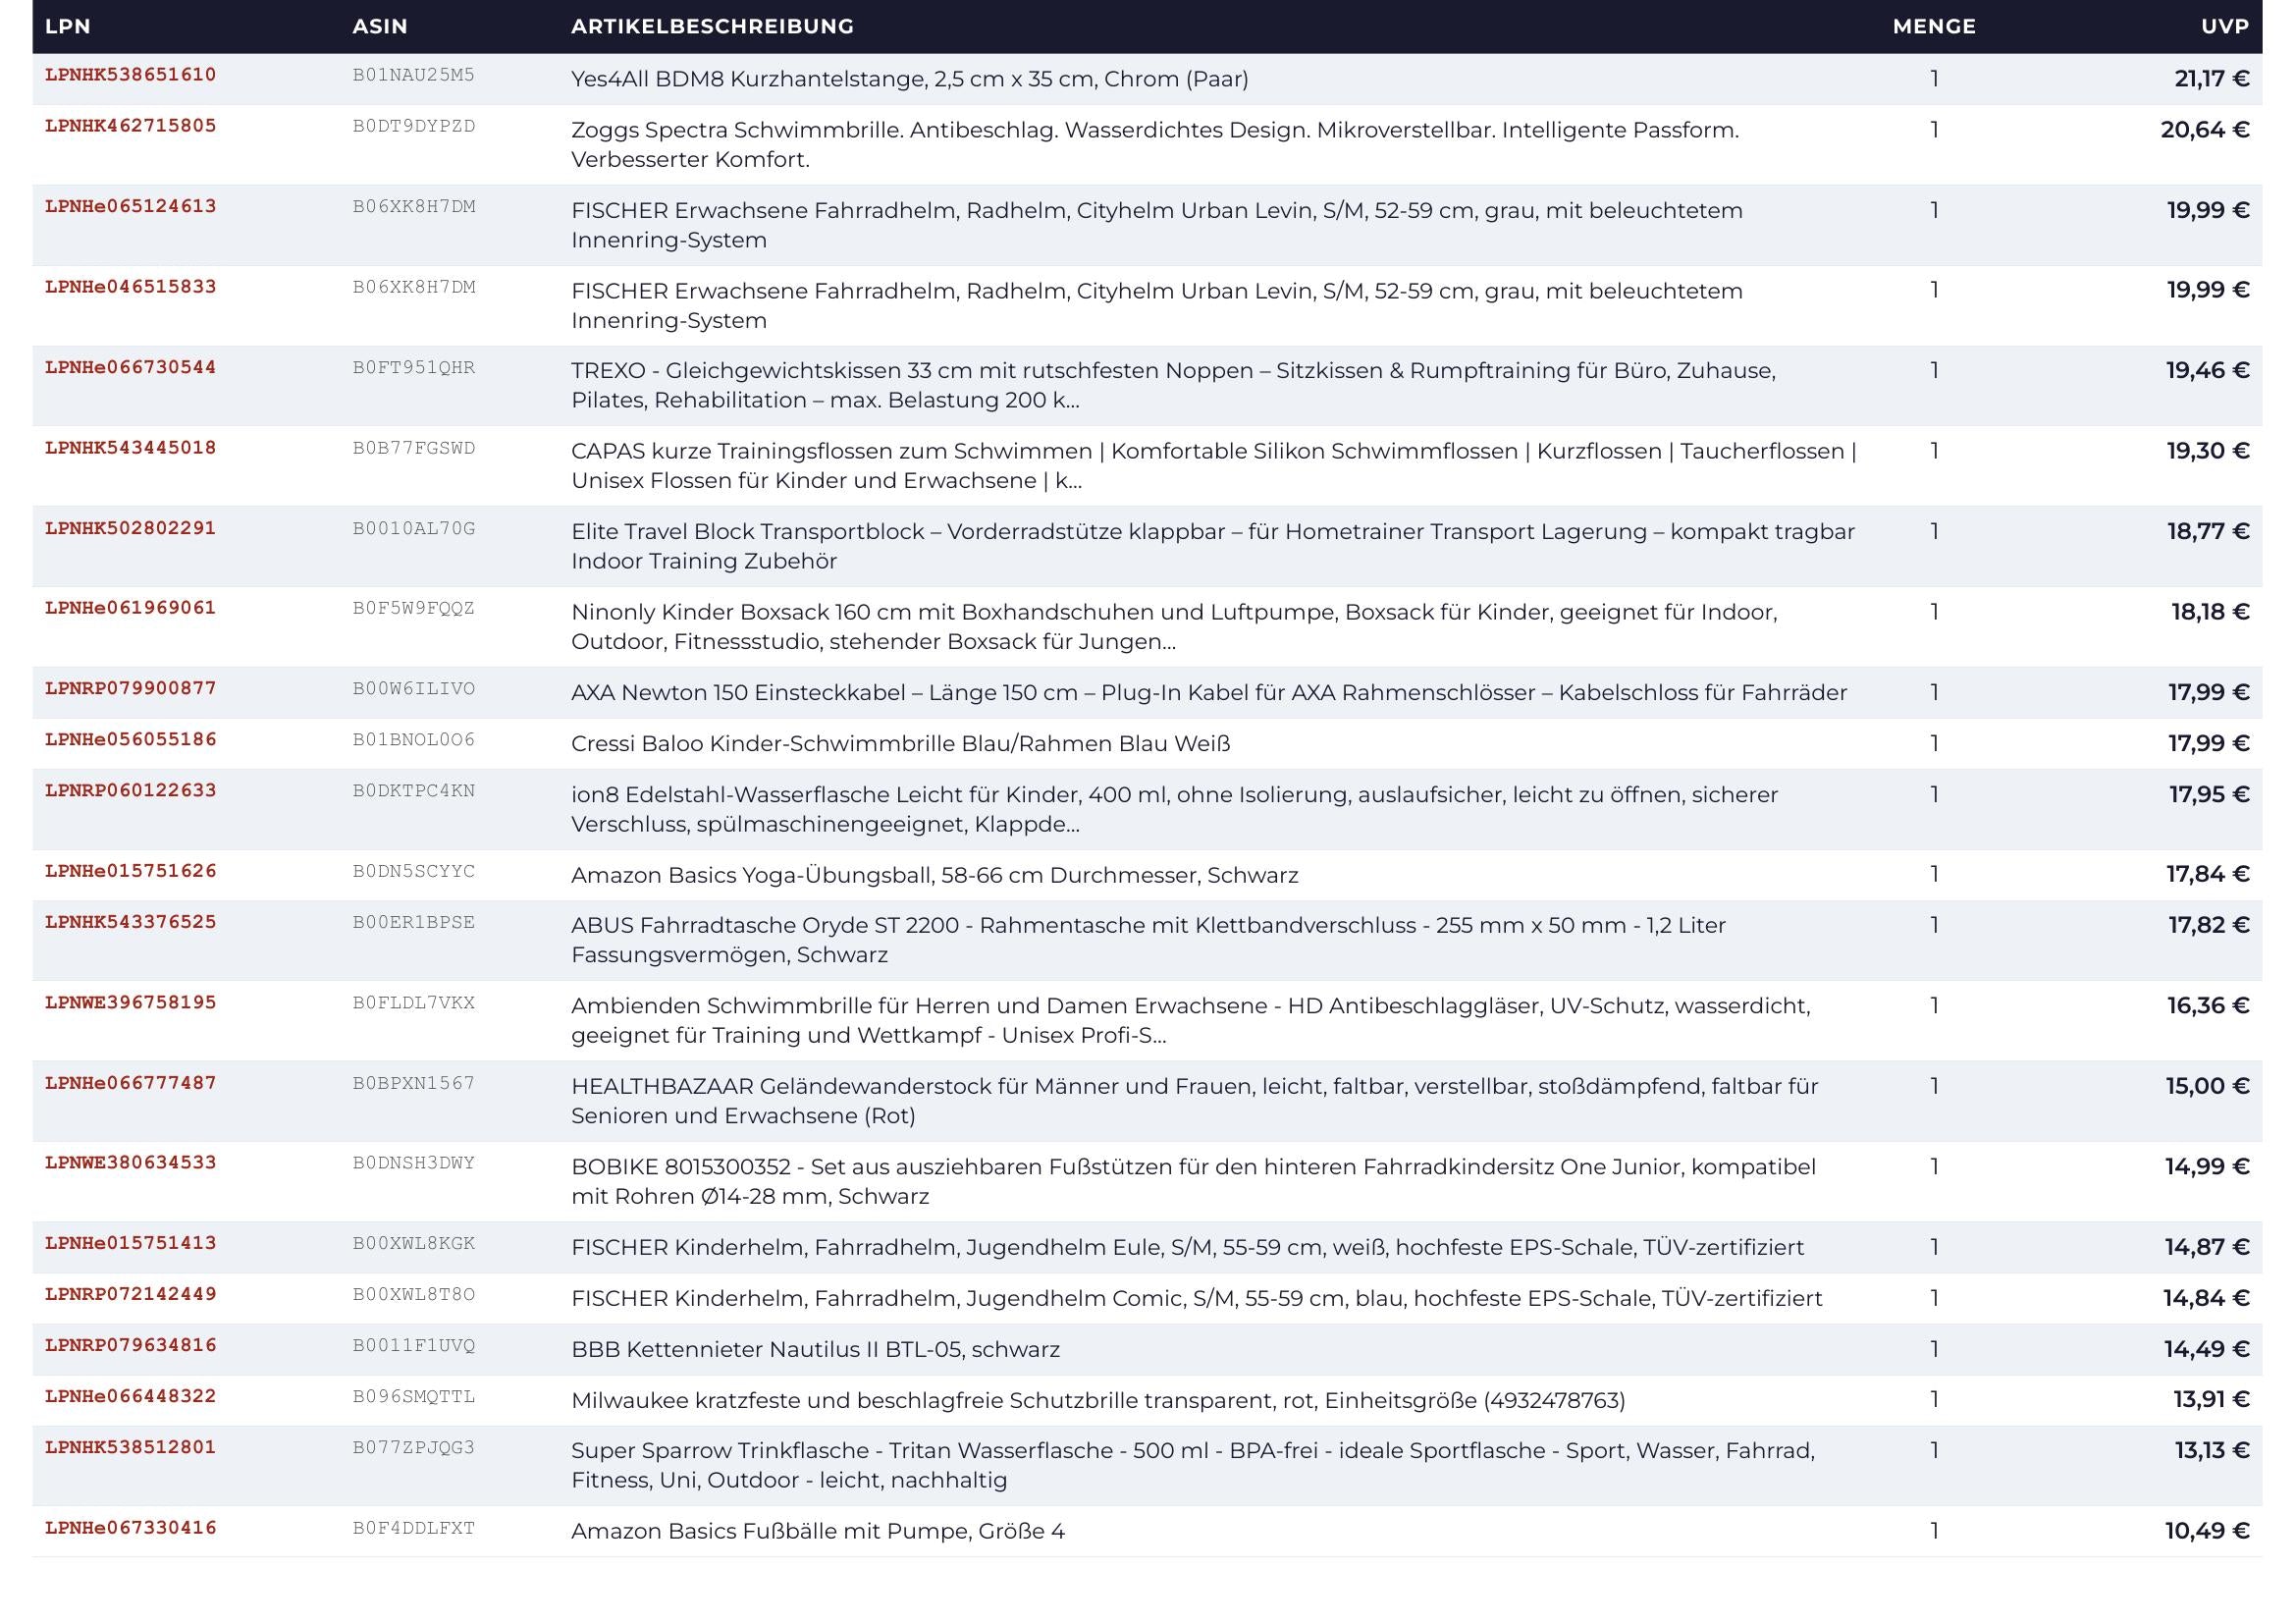Click the FISCHER Jugendhelm Eule description
The image size is (2296, 1624).
click(1188, 1248)
